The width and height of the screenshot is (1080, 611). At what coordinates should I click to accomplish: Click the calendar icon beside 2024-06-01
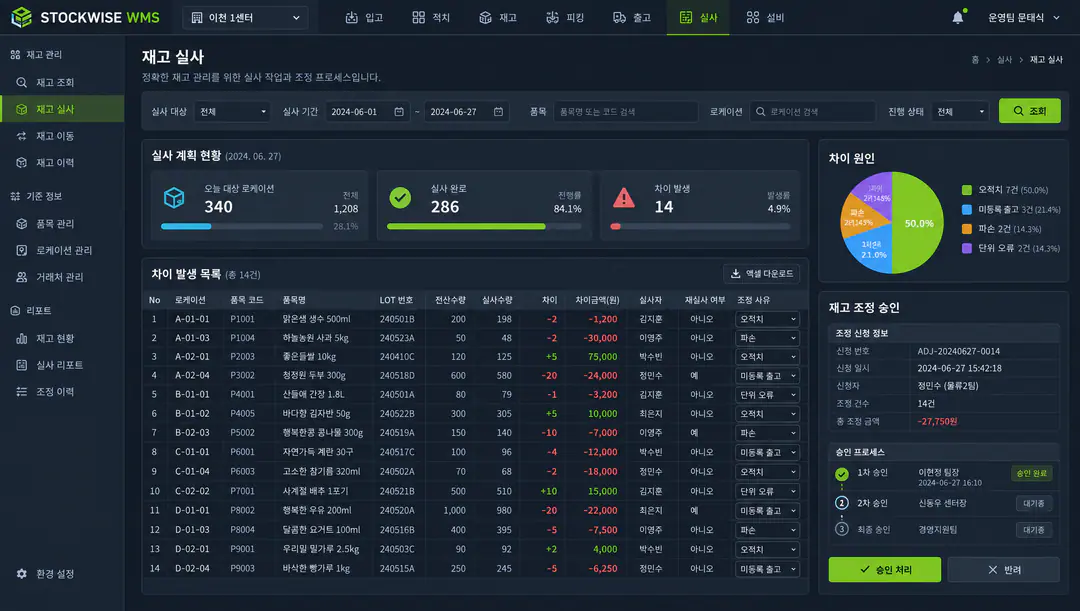[399, 112]
